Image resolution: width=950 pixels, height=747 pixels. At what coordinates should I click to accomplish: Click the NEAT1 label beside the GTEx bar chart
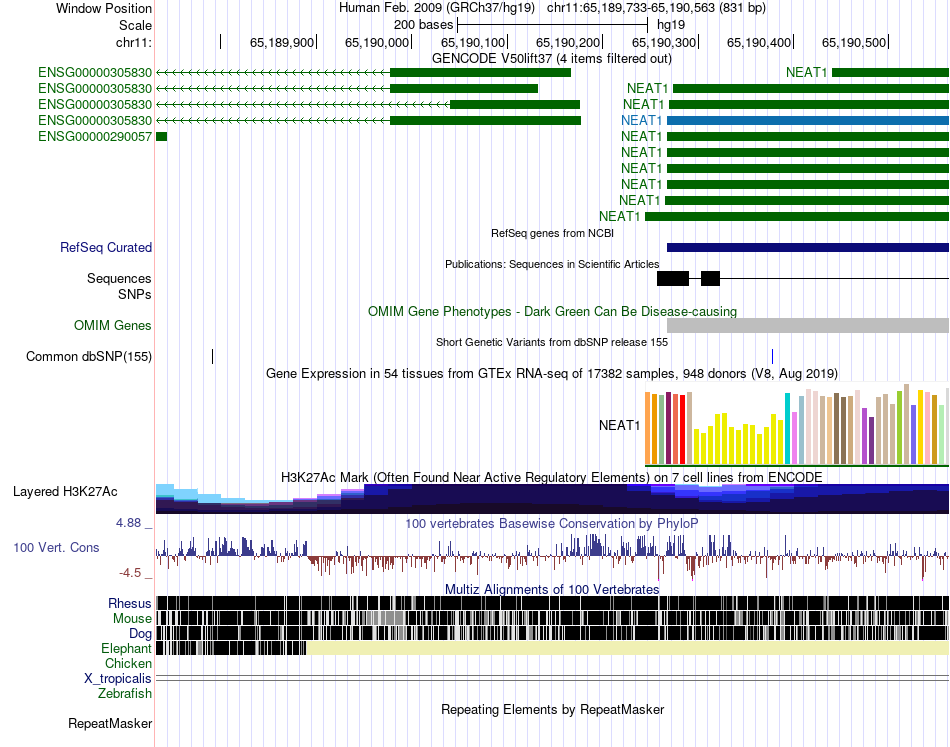(619, 425)
